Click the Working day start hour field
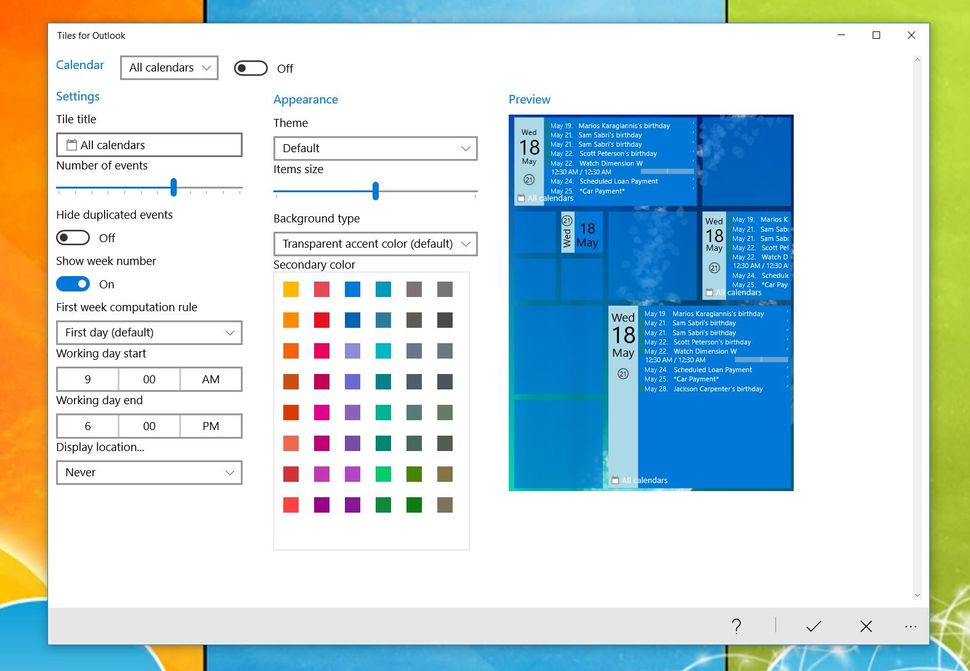 (86, 379)
